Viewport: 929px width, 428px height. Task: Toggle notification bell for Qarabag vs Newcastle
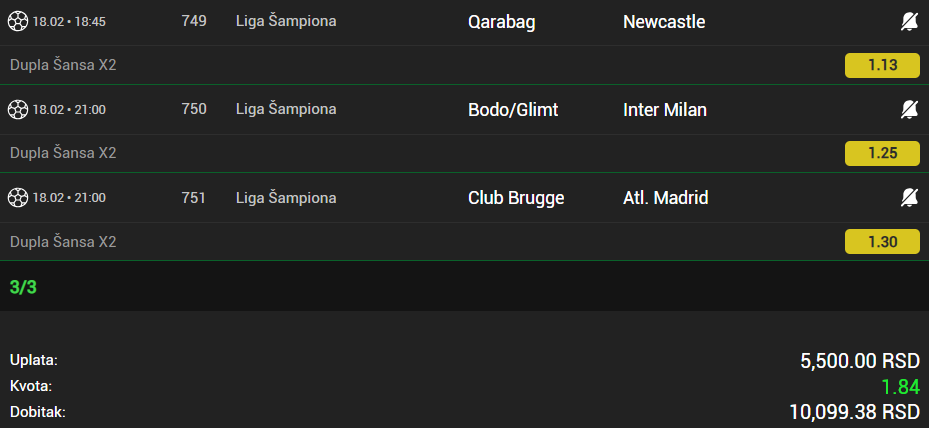(909, 21)
